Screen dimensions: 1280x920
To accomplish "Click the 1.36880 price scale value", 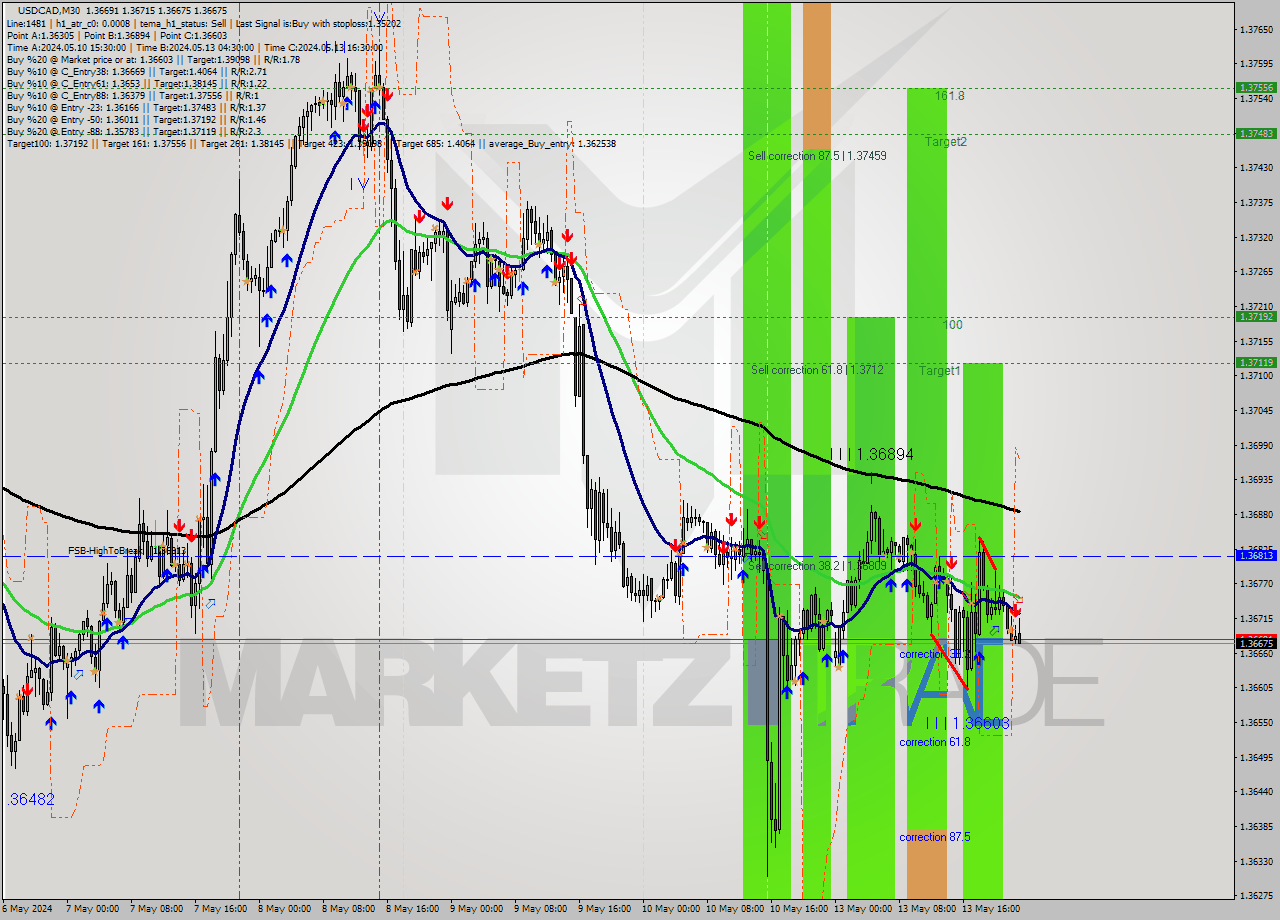I will (x=1256, y=515).
